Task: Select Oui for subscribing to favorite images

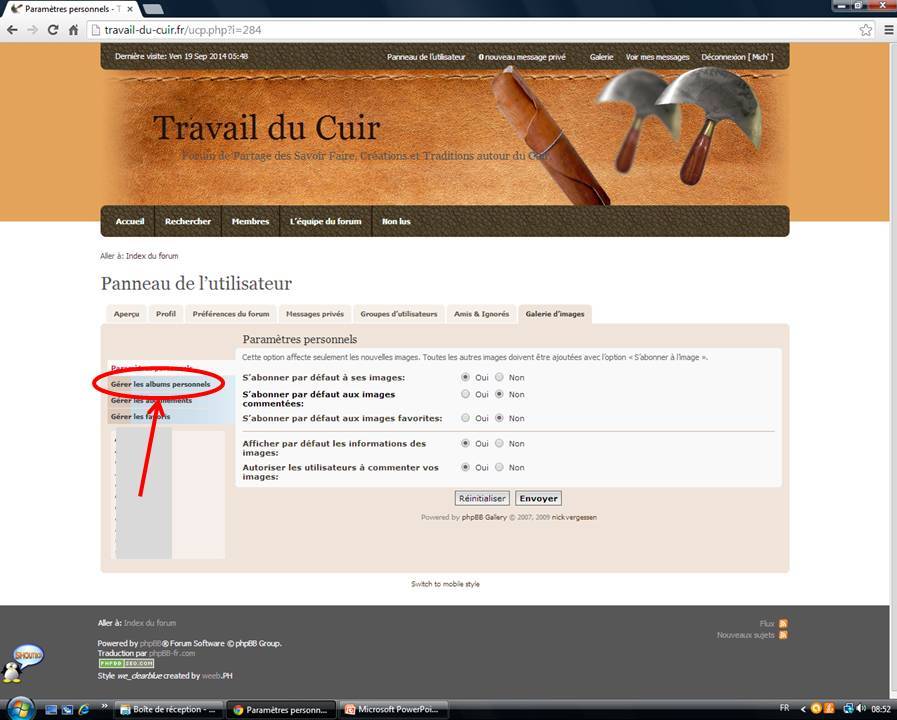Action: (465, 418)
